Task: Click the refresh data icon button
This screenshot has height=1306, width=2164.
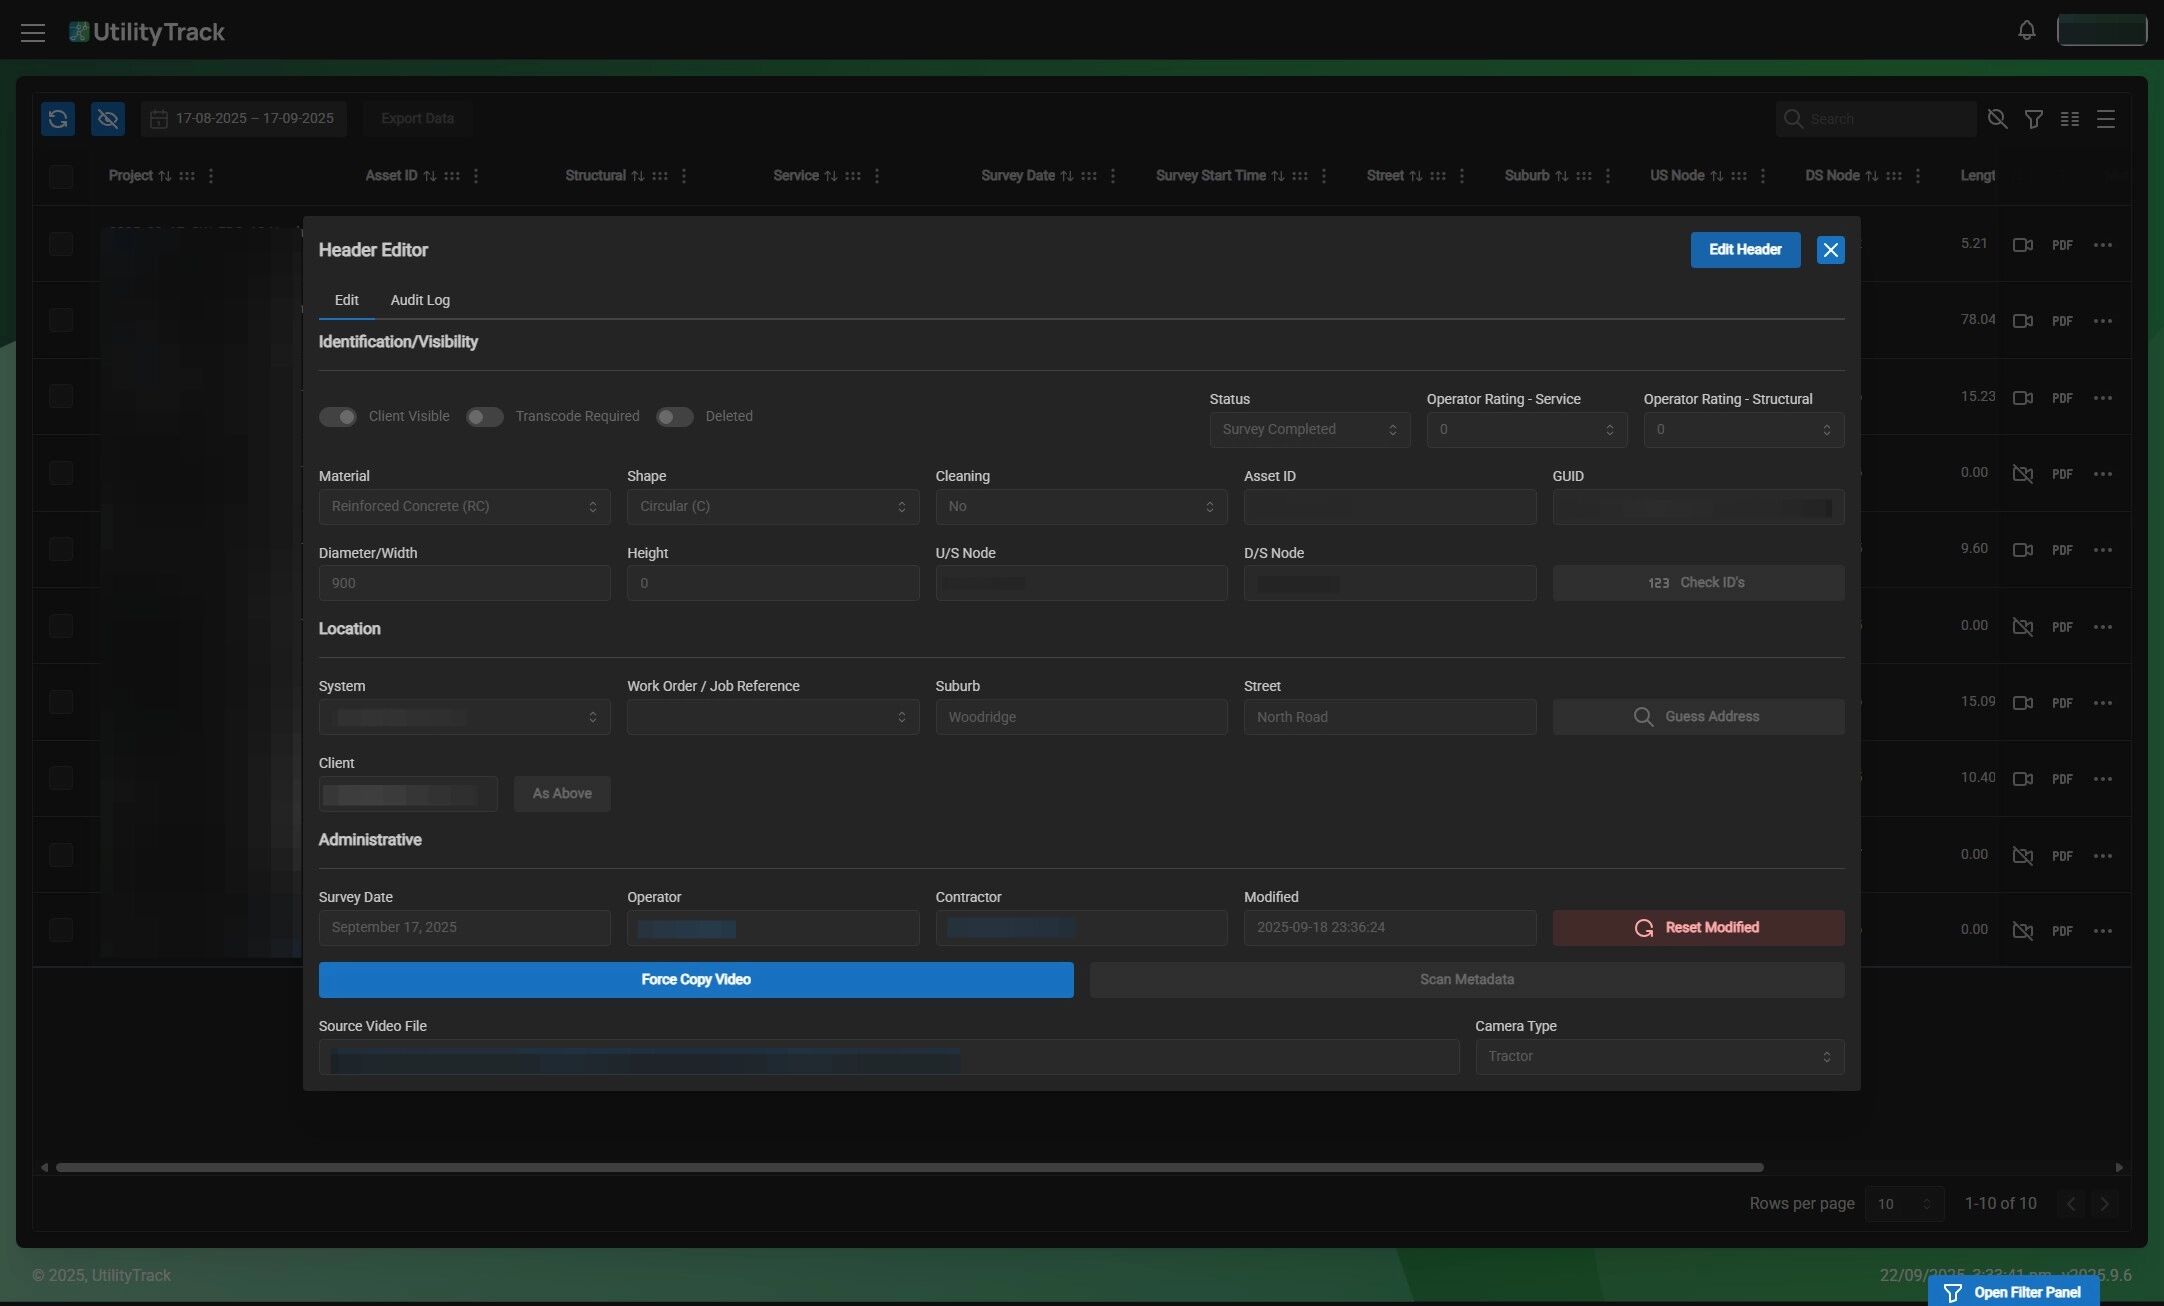Action: [x=58, y=118]
